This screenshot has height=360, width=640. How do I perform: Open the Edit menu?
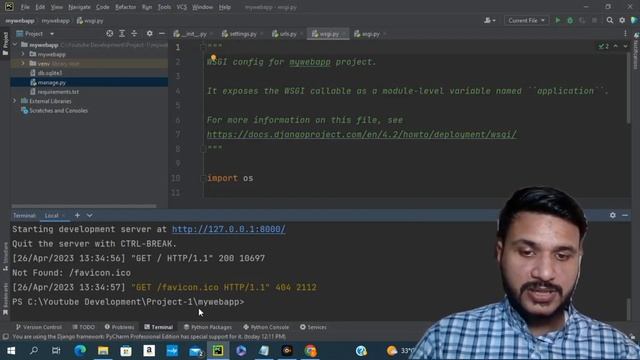tap(40, 7)
